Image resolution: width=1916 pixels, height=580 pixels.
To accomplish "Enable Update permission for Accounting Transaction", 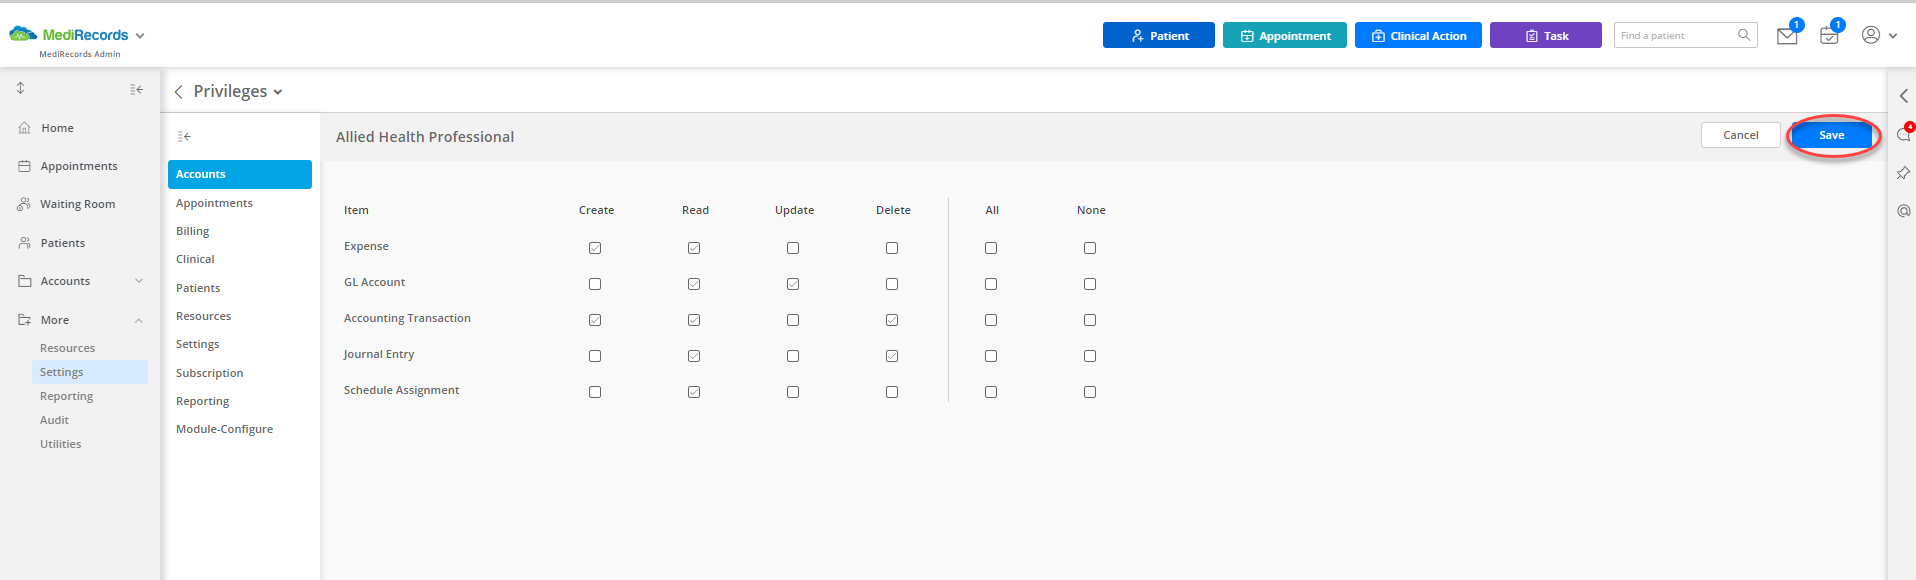I will coord(793,320).
